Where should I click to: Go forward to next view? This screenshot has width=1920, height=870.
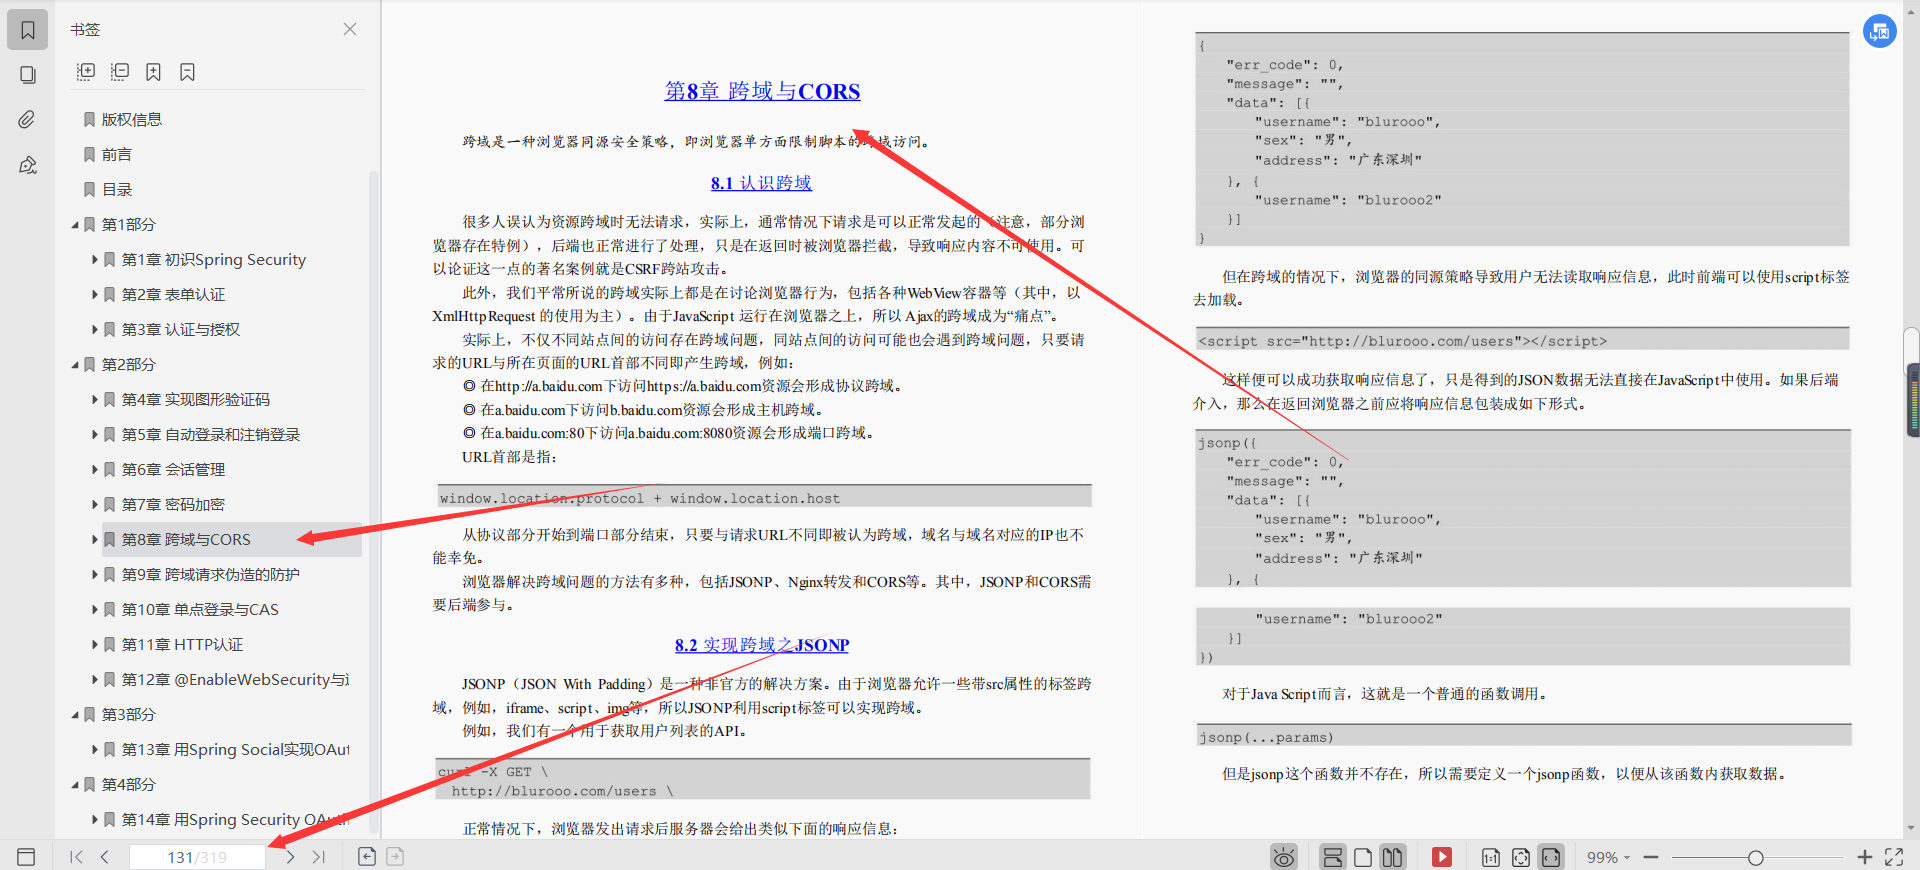click(x=396, y=857)
